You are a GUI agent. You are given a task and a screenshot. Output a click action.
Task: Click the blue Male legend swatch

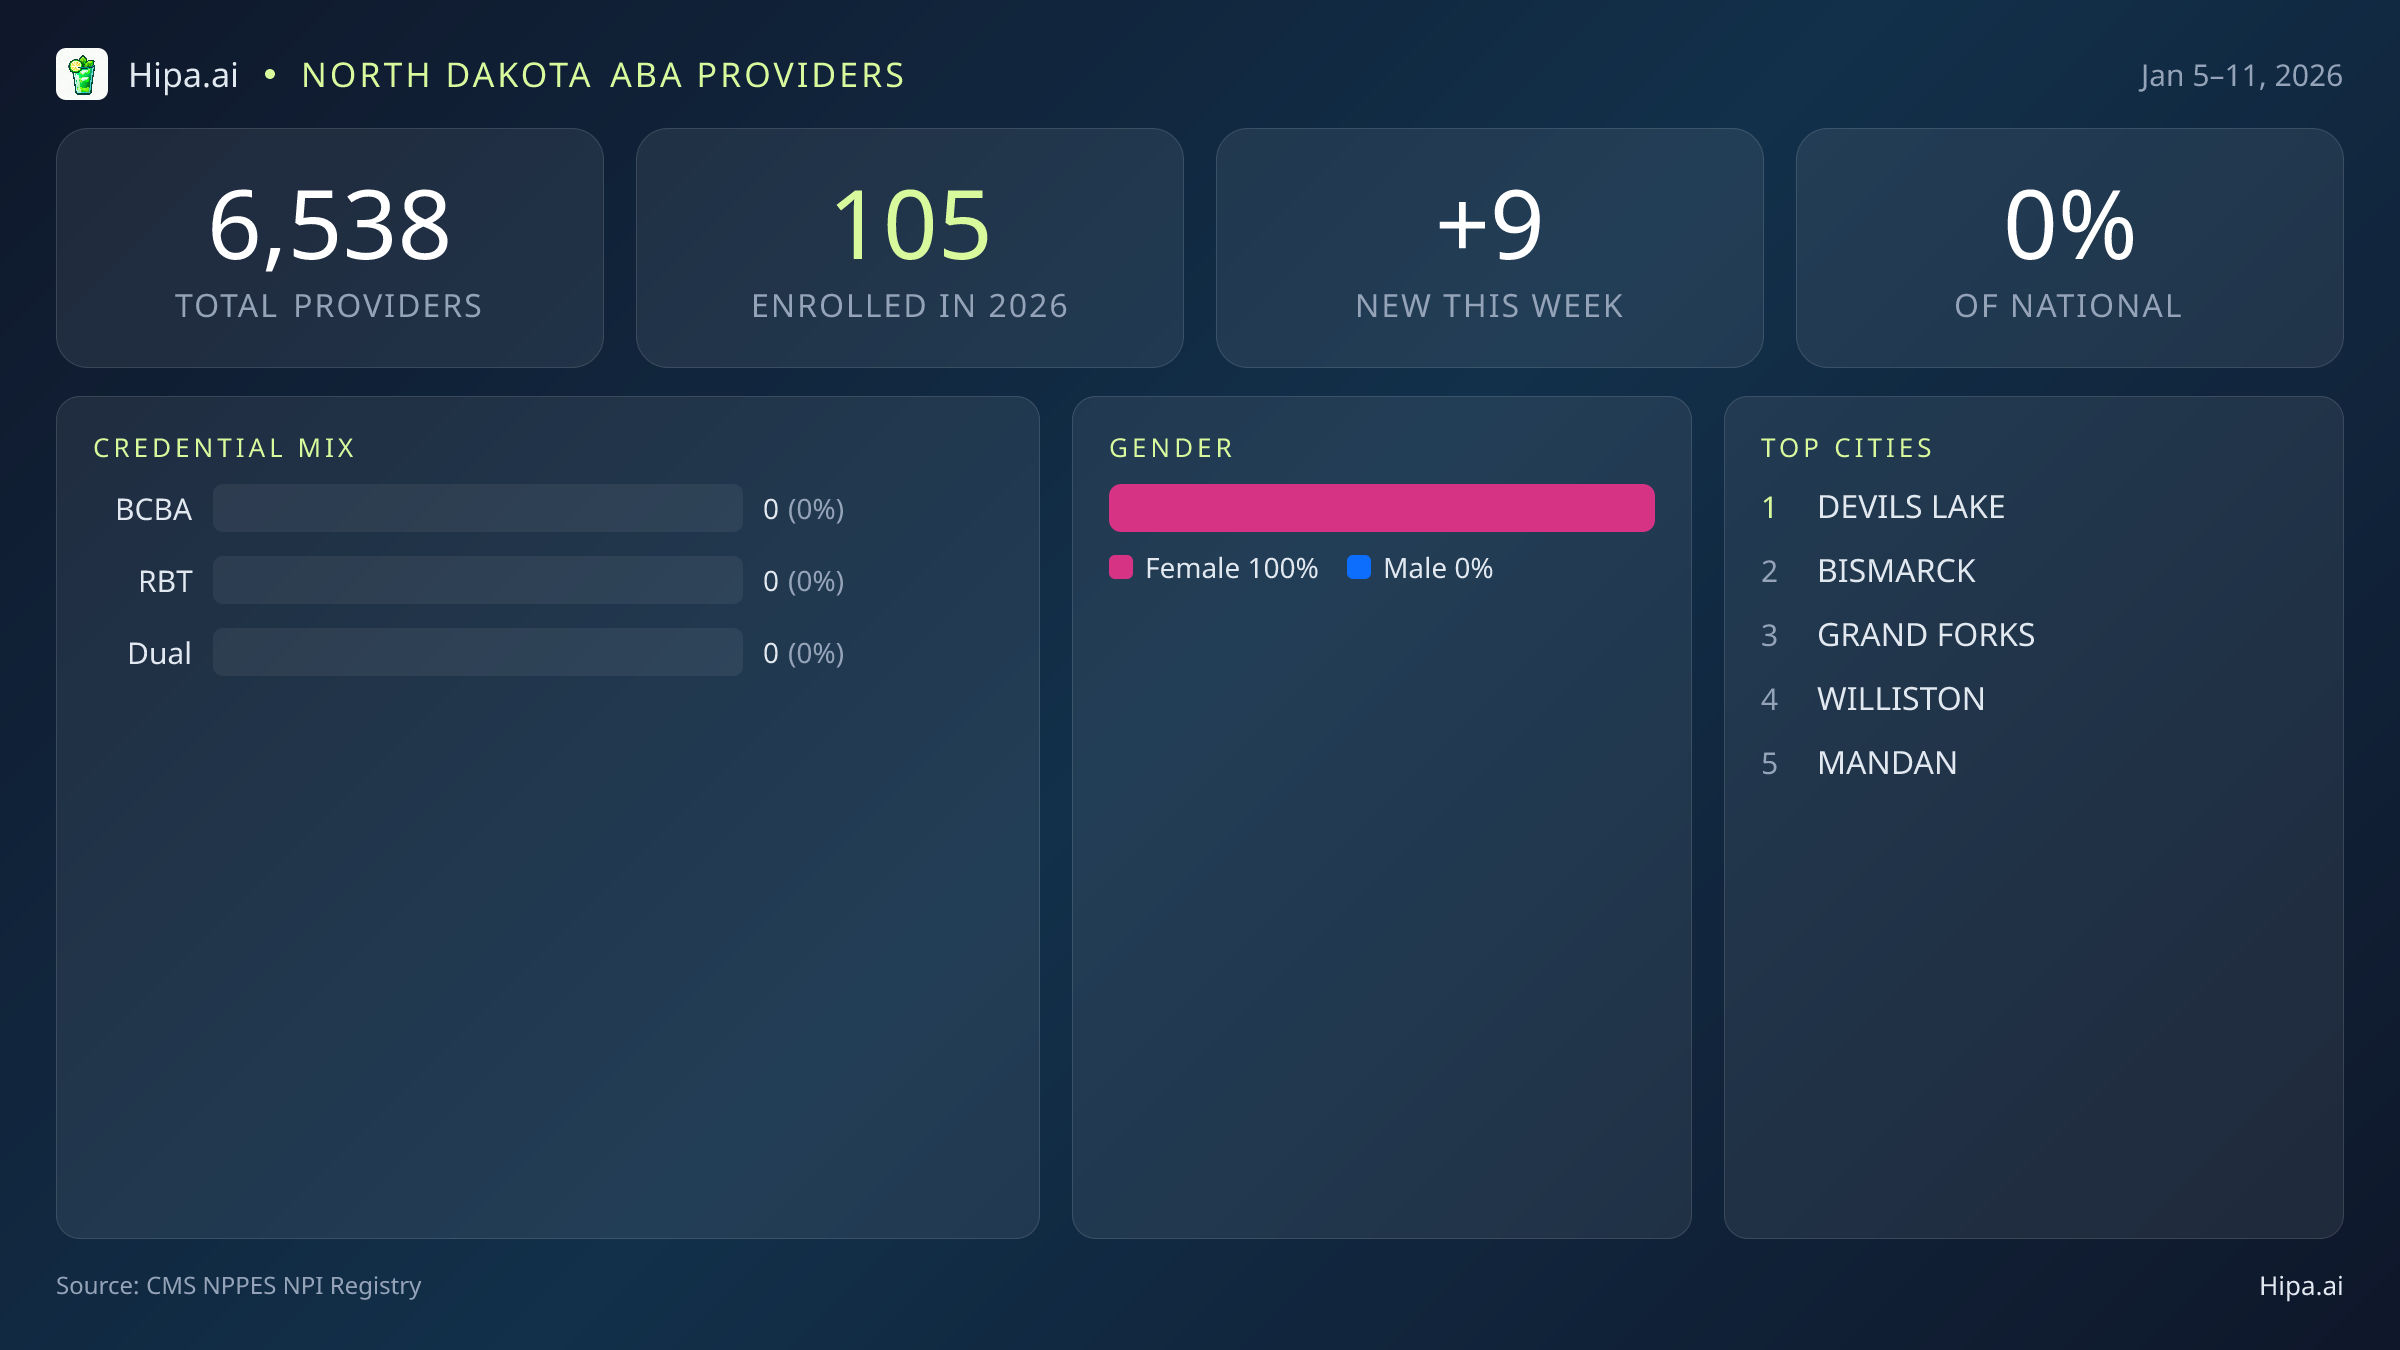pos(1359,568)
